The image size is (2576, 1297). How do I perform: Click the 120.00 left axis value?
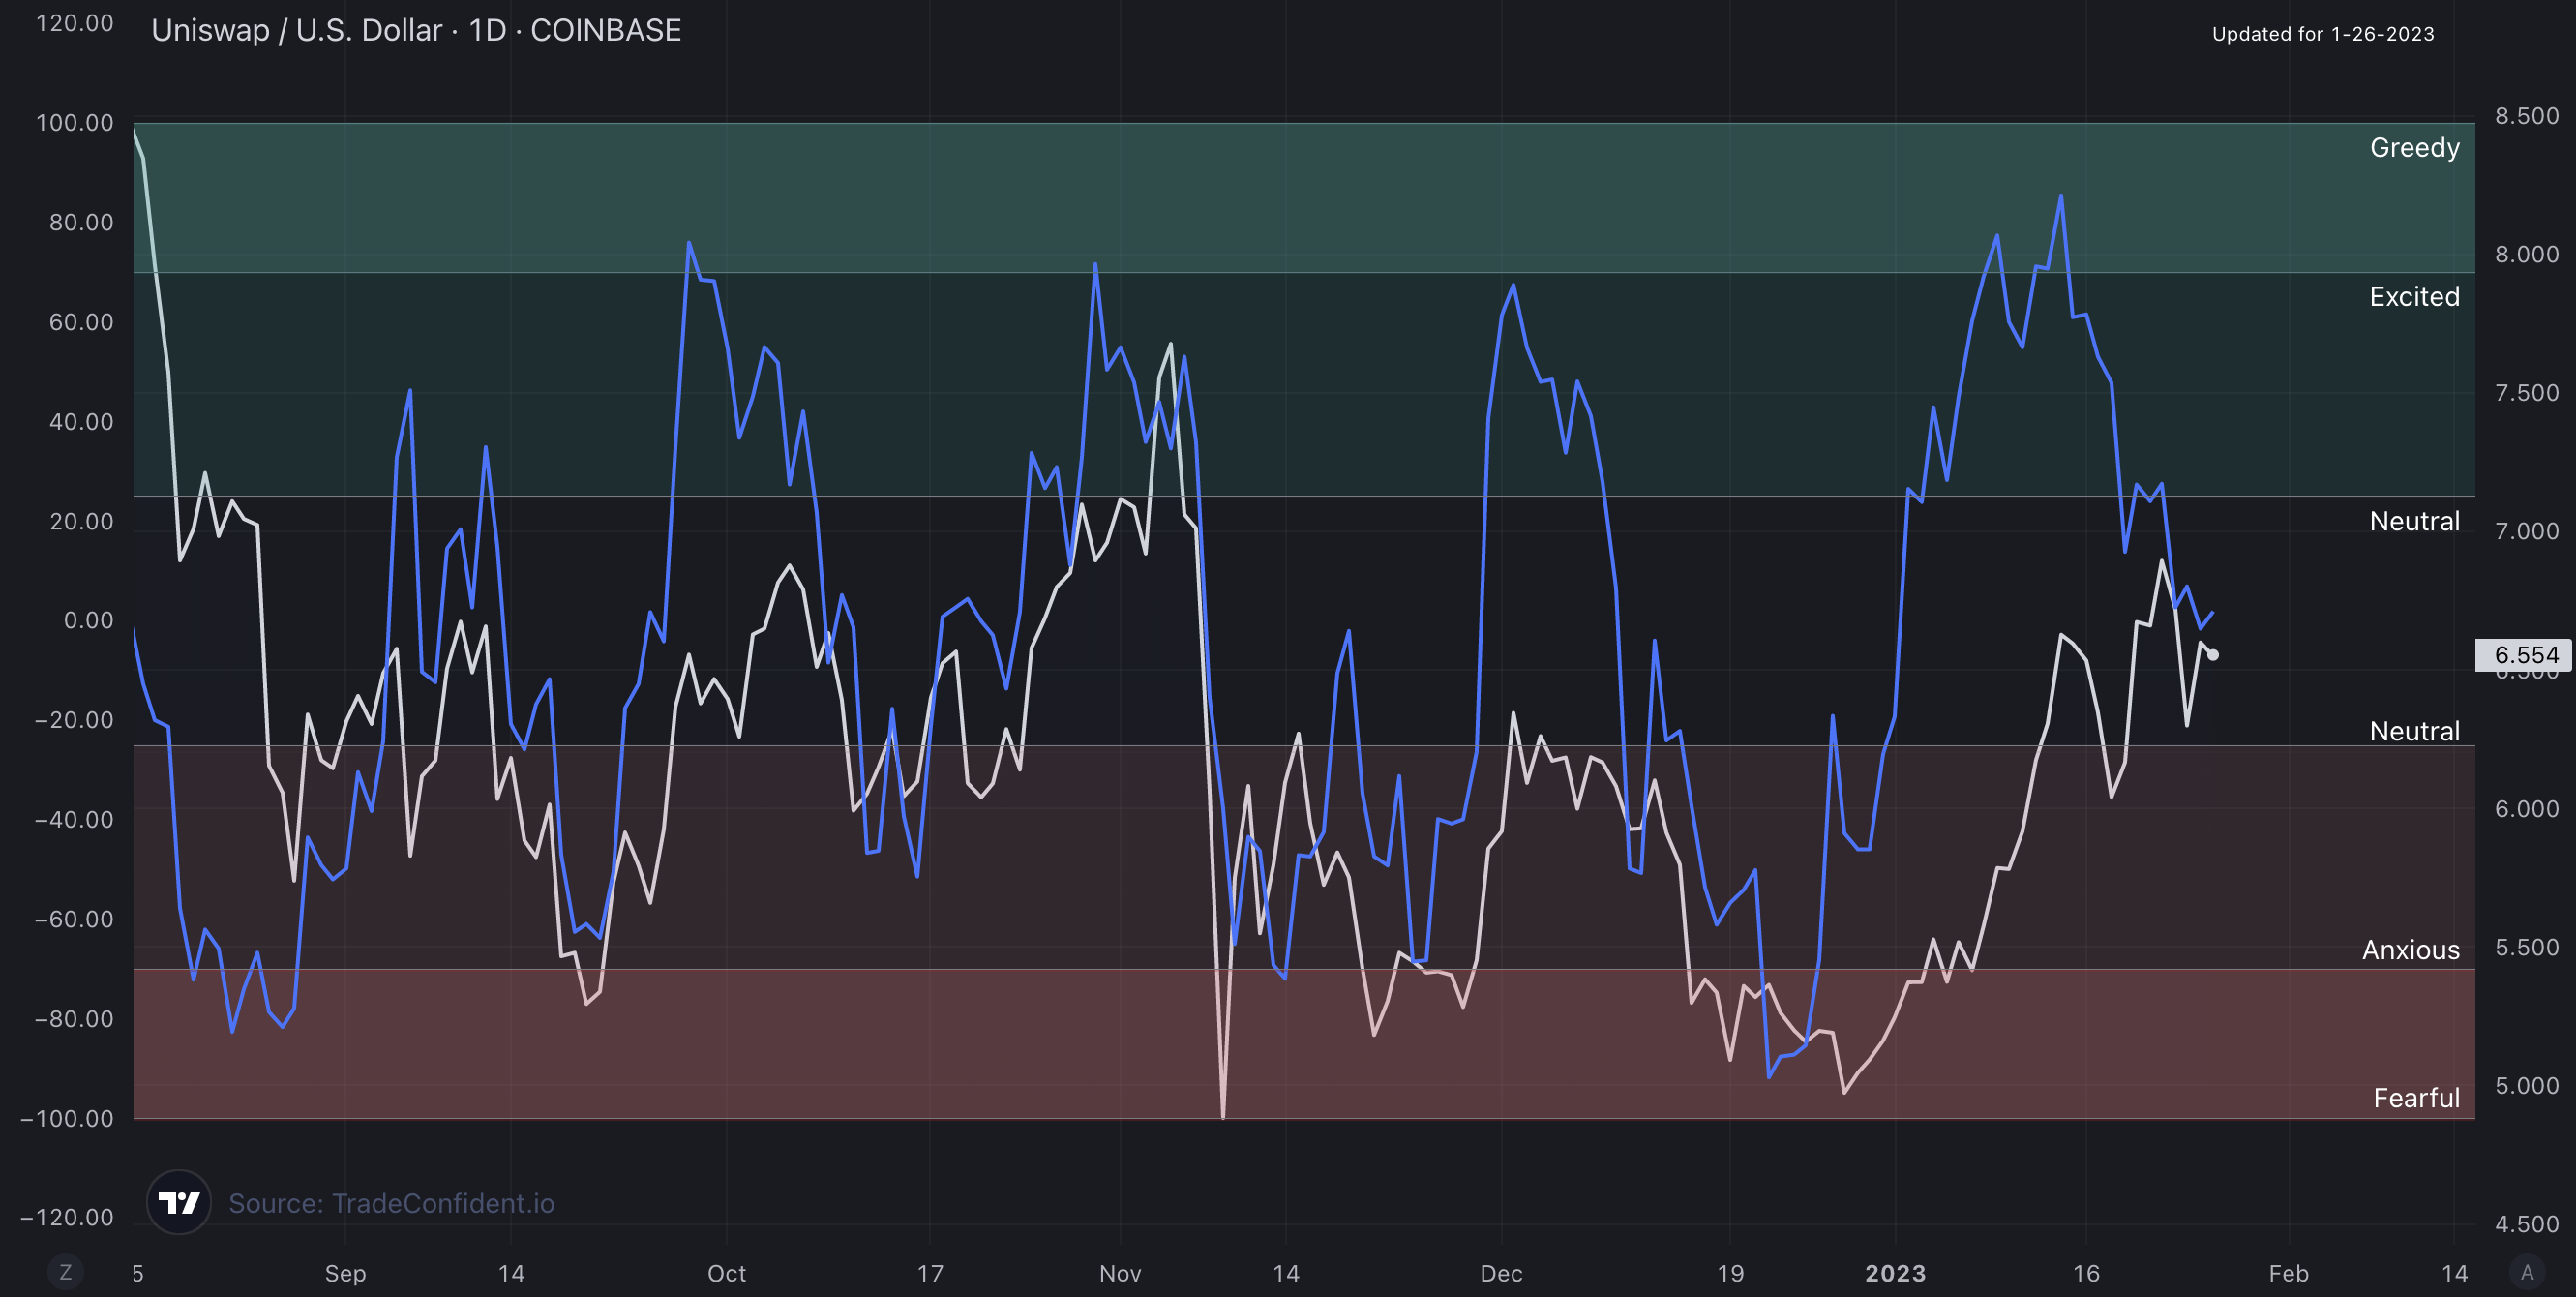(75, 23)
